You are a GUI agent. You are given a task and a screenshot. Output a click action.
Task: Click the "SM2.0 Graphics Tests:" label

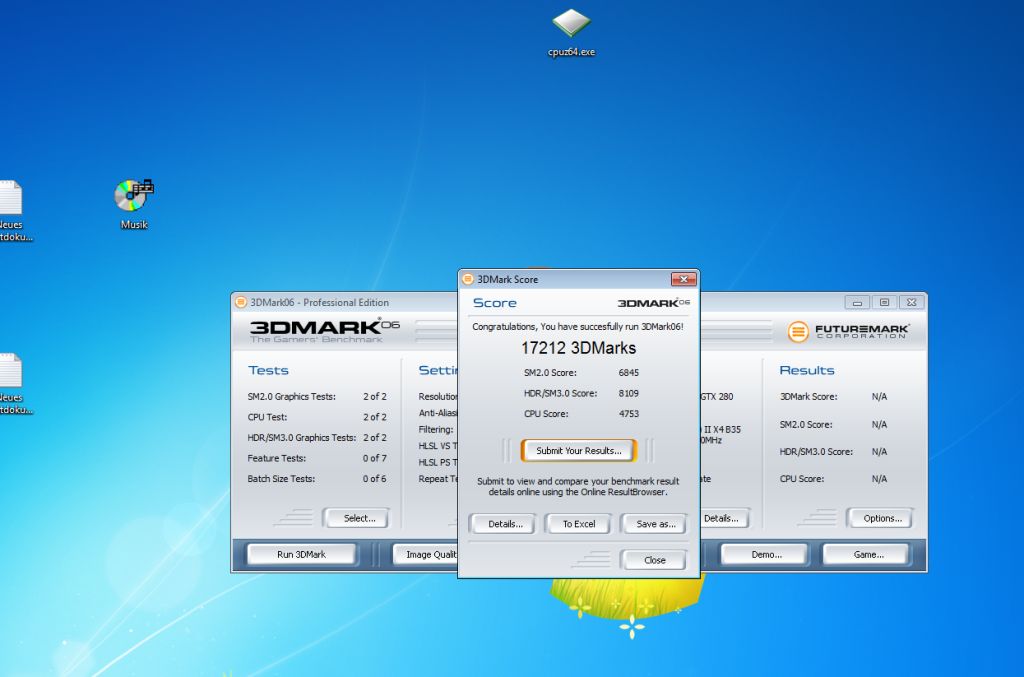pos(291,396)
